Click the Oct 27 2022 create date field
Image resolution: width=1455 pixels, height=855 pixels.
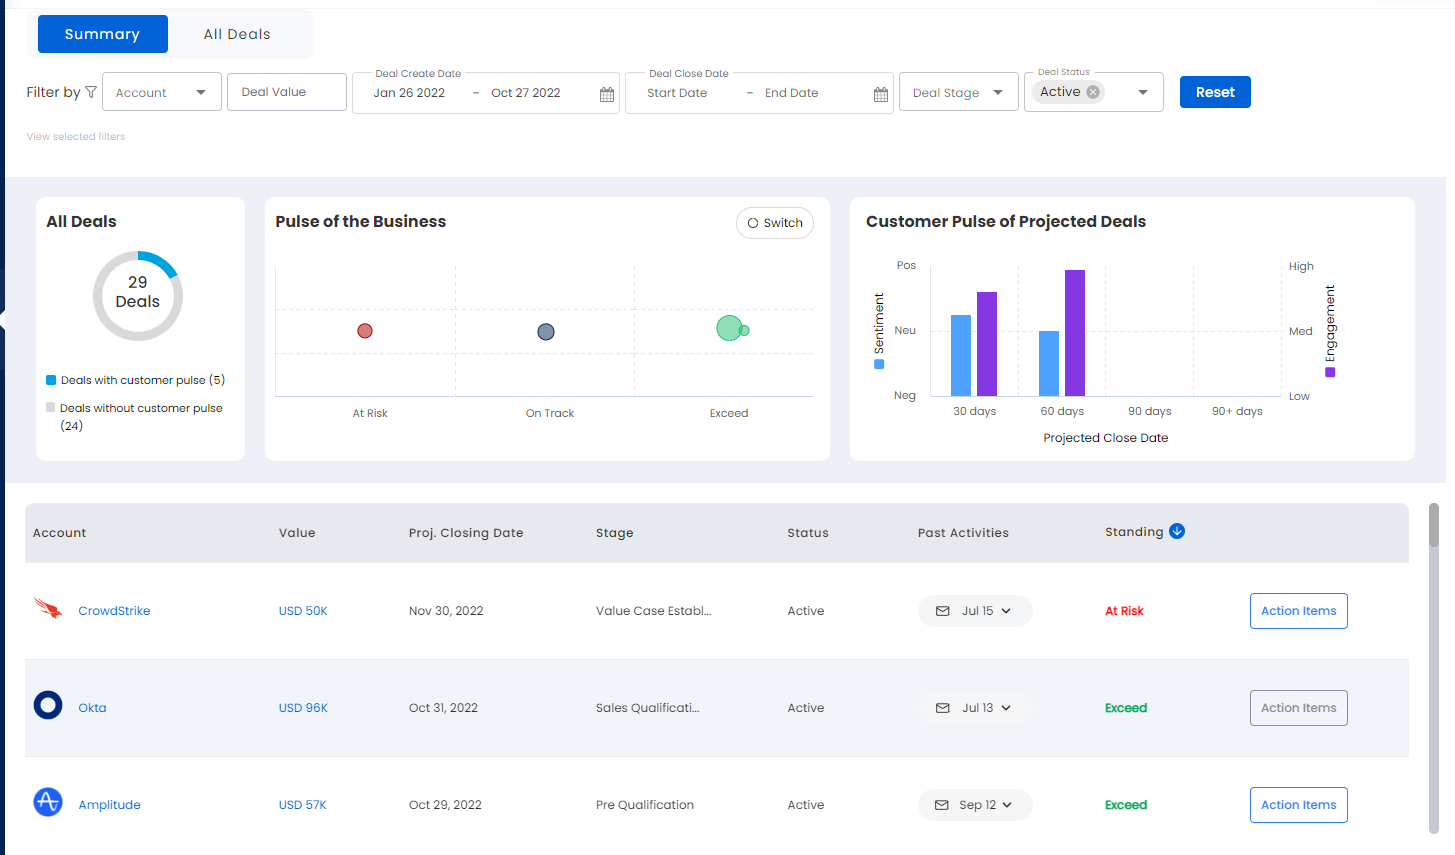click(x=526, y=93)
